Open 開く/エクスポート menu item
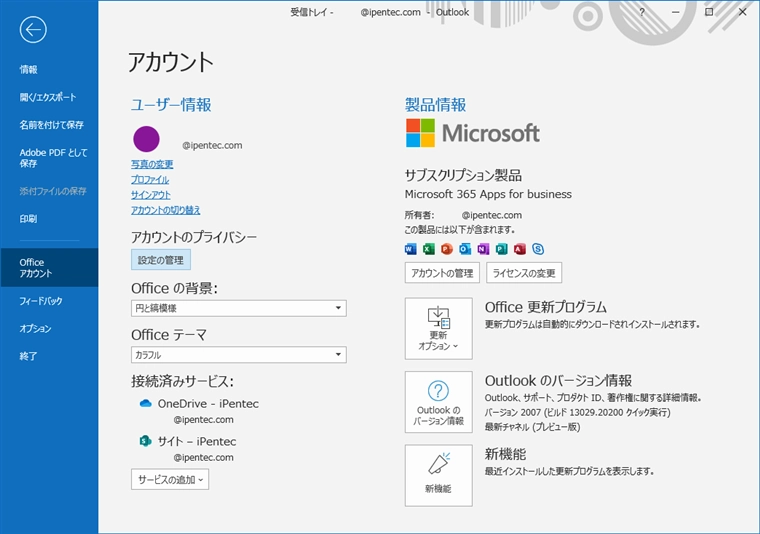The height and width of the screenshot is (534, 760). pyautogui.click(x=49, y=97)
